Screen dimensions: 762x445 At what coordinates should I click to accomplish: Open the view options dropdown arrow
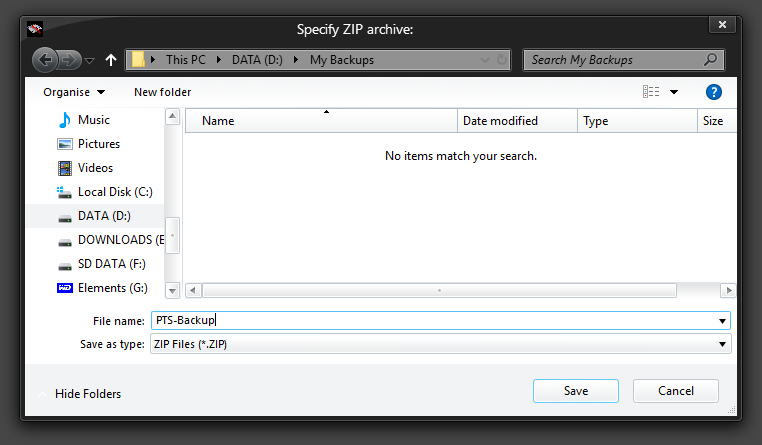[x=674, y=92]
